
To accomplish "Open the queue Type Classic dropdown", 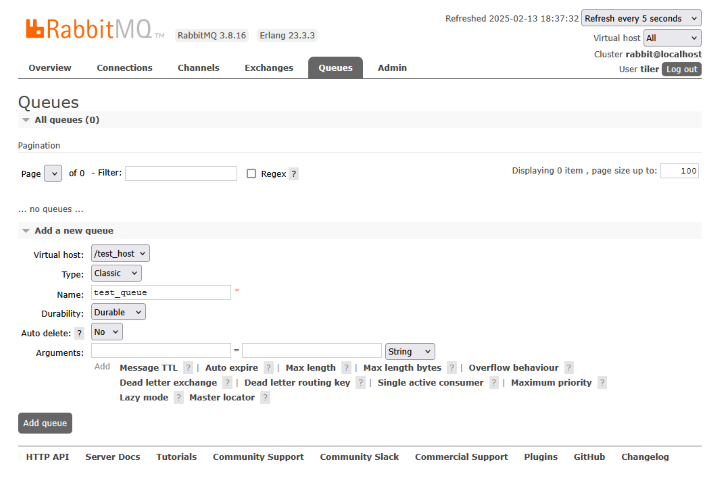I will [116, 273].
